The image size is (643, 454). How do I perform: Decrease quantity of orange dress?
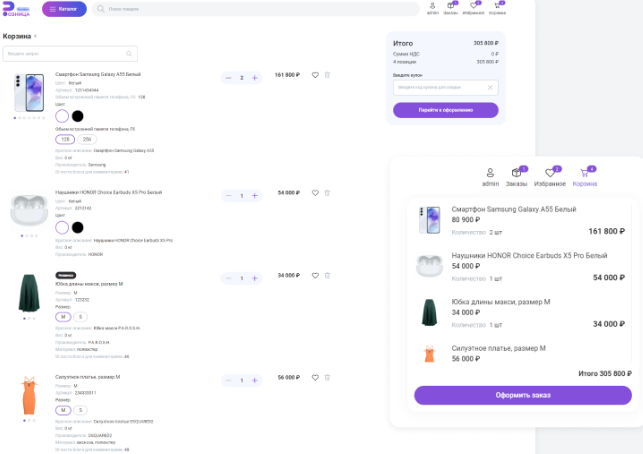pos(228,380)
